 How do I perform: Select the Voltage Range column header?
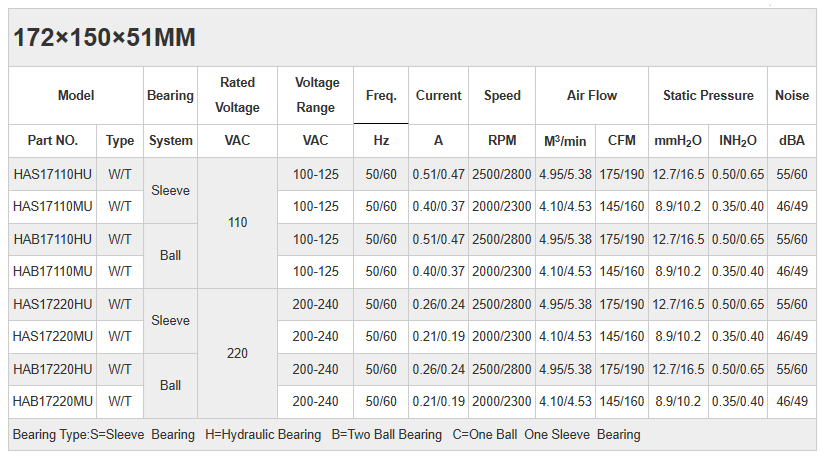tap(316, 95)
